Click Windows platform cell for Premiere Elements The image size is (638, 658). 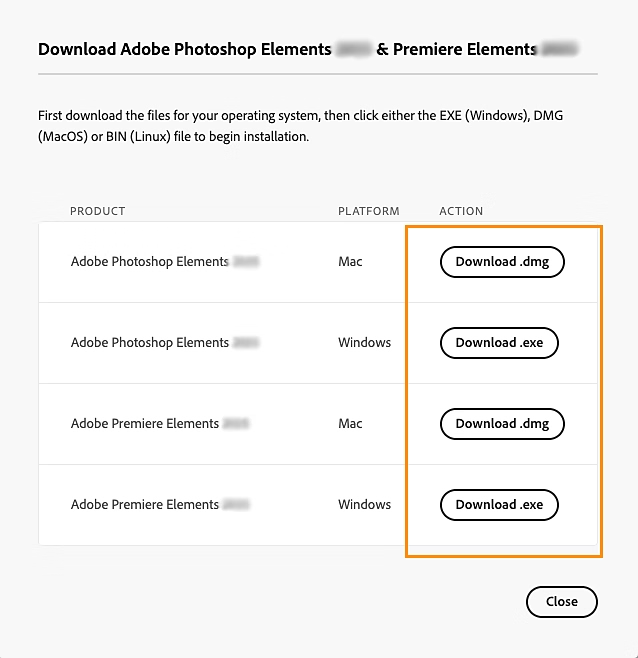click(364, 504)
